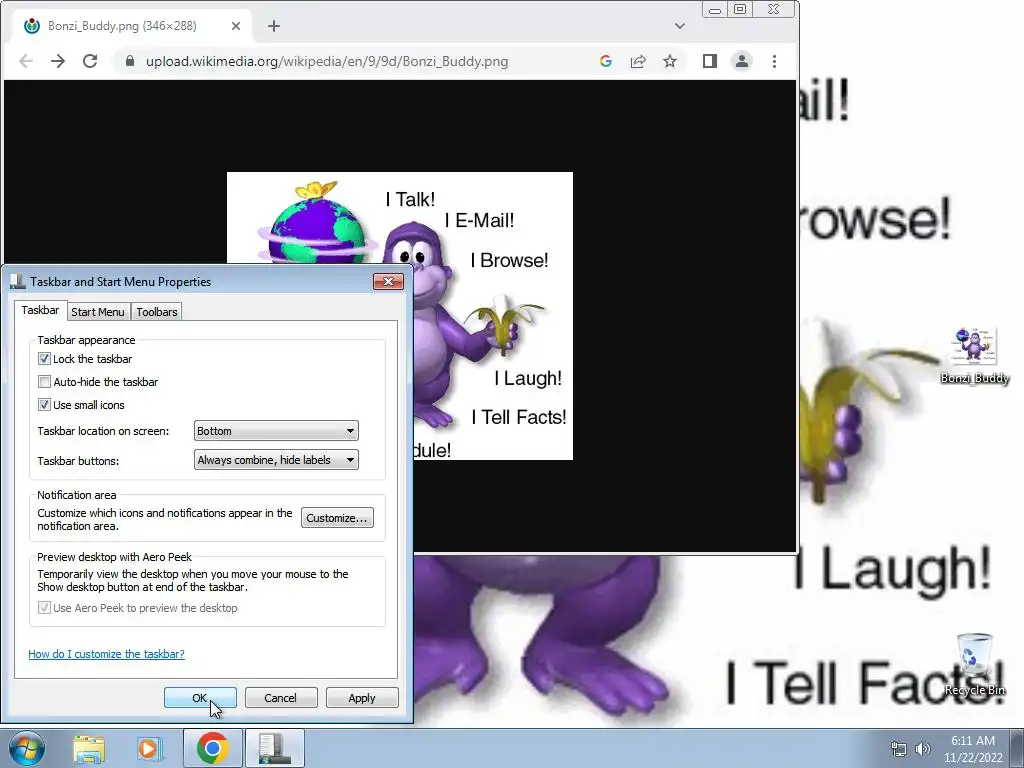The image size is (1024, 768).
Task: Open a new Chrome tab
Action: (274, 26)
